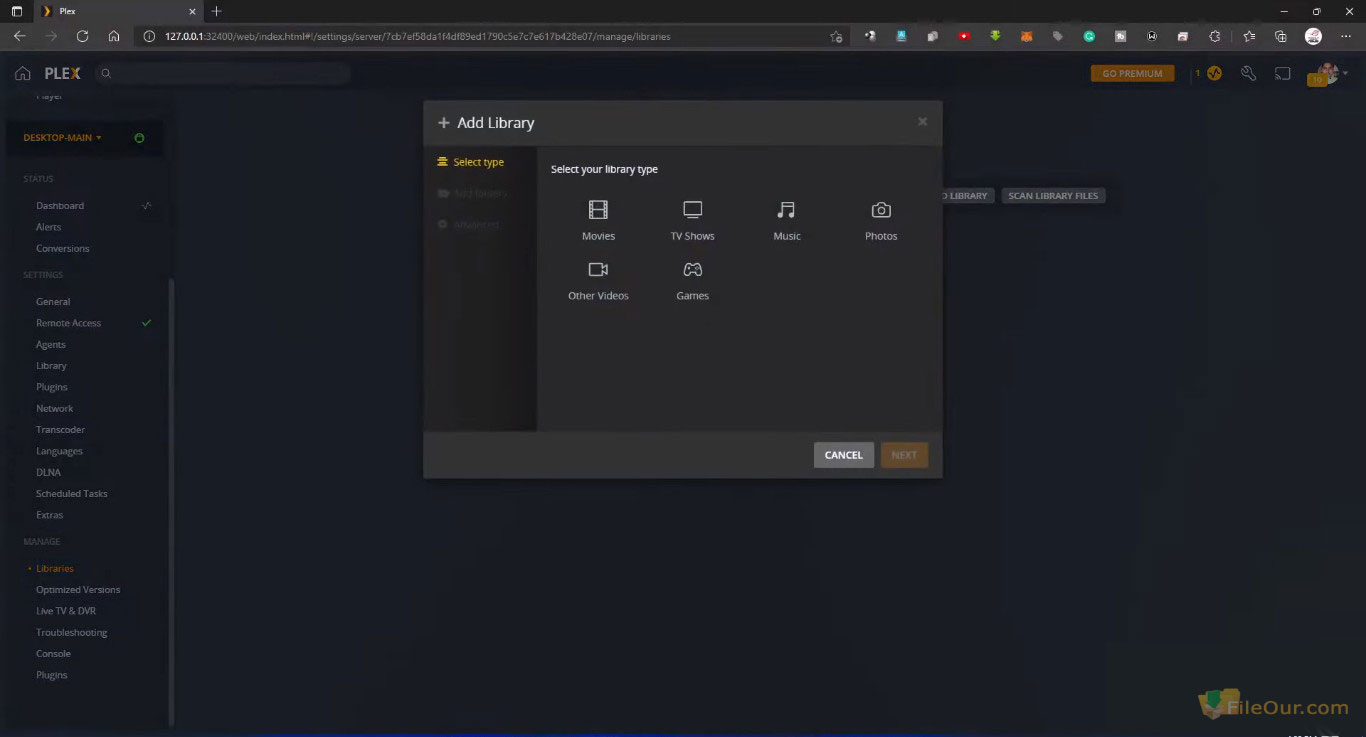Click the Plex logo
1366x737 pixels.
[x=63, y=73]
